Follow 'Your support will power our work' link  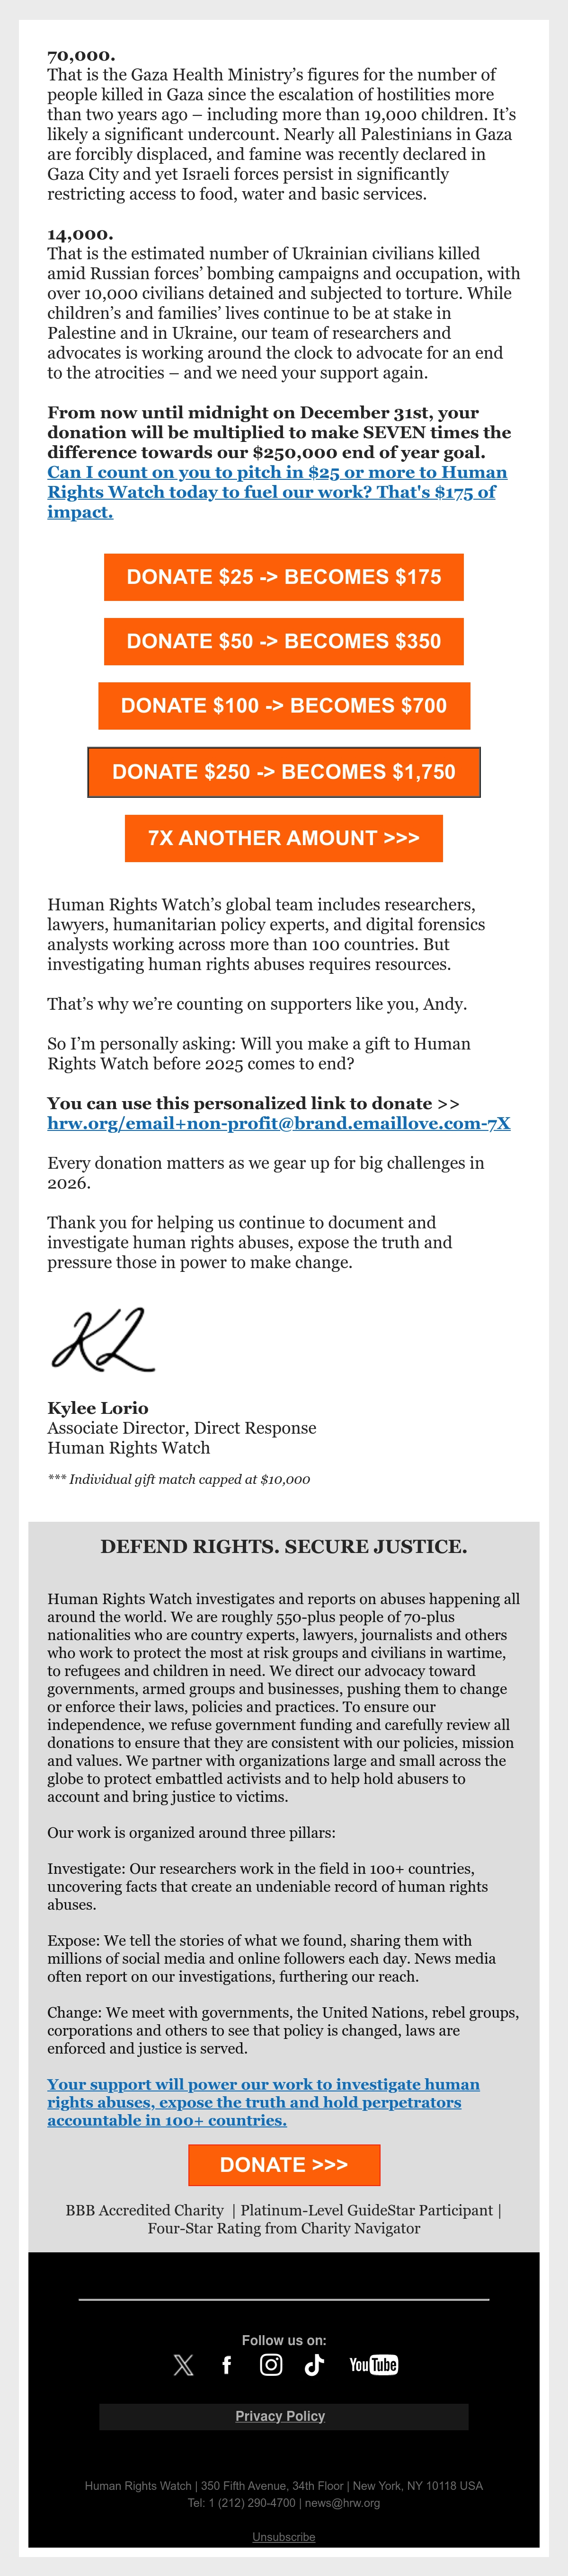(x=263, y=2102)
